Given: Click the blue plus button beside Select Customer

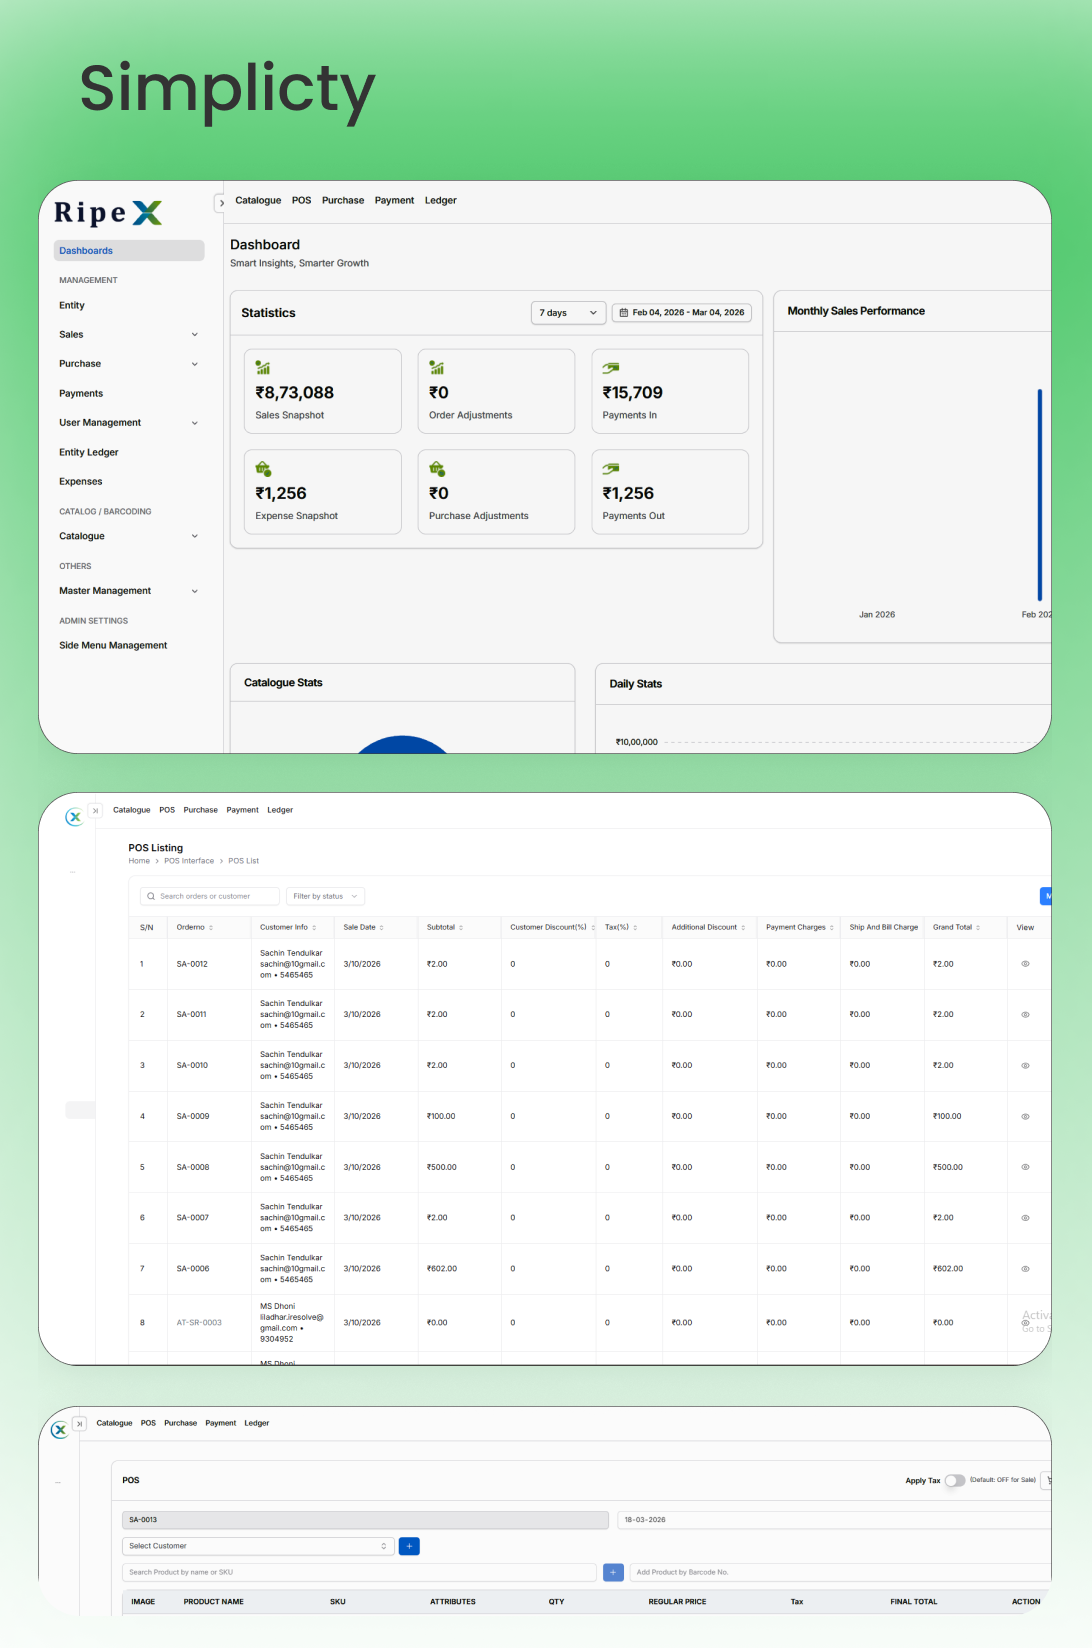Looking at the screenshot, I should pos(409,1546).
